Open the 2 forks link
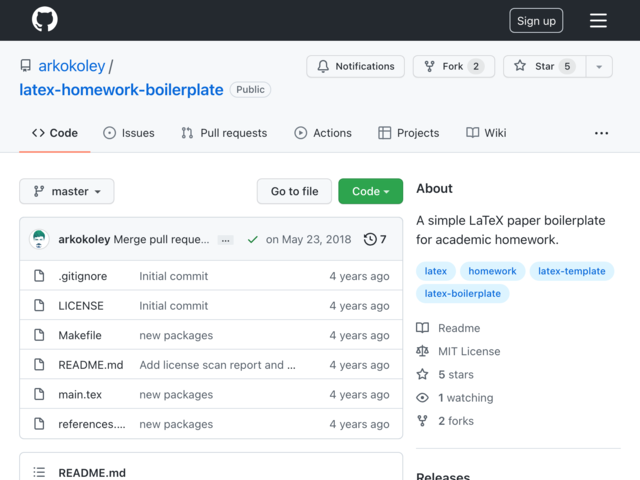Screen dimensions: 640x480 [x=456, y=421]
